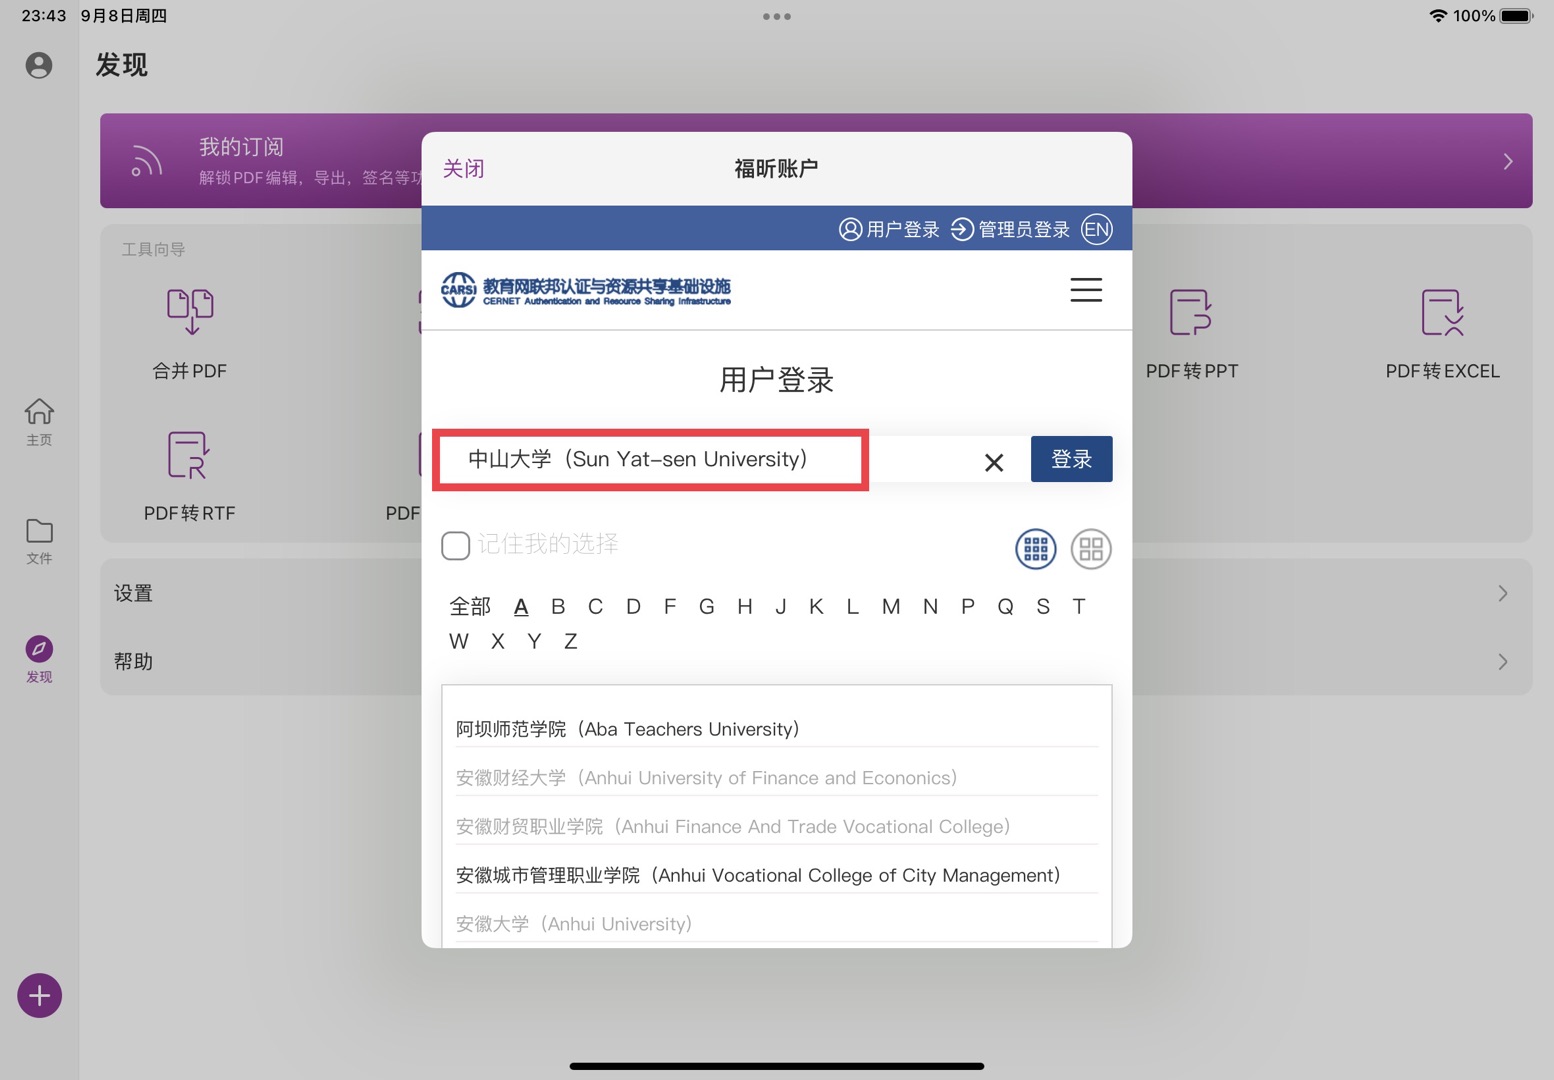Click the 管理员登录 link
This screenshot has width=1554, height=1080.
point(1010,229)
